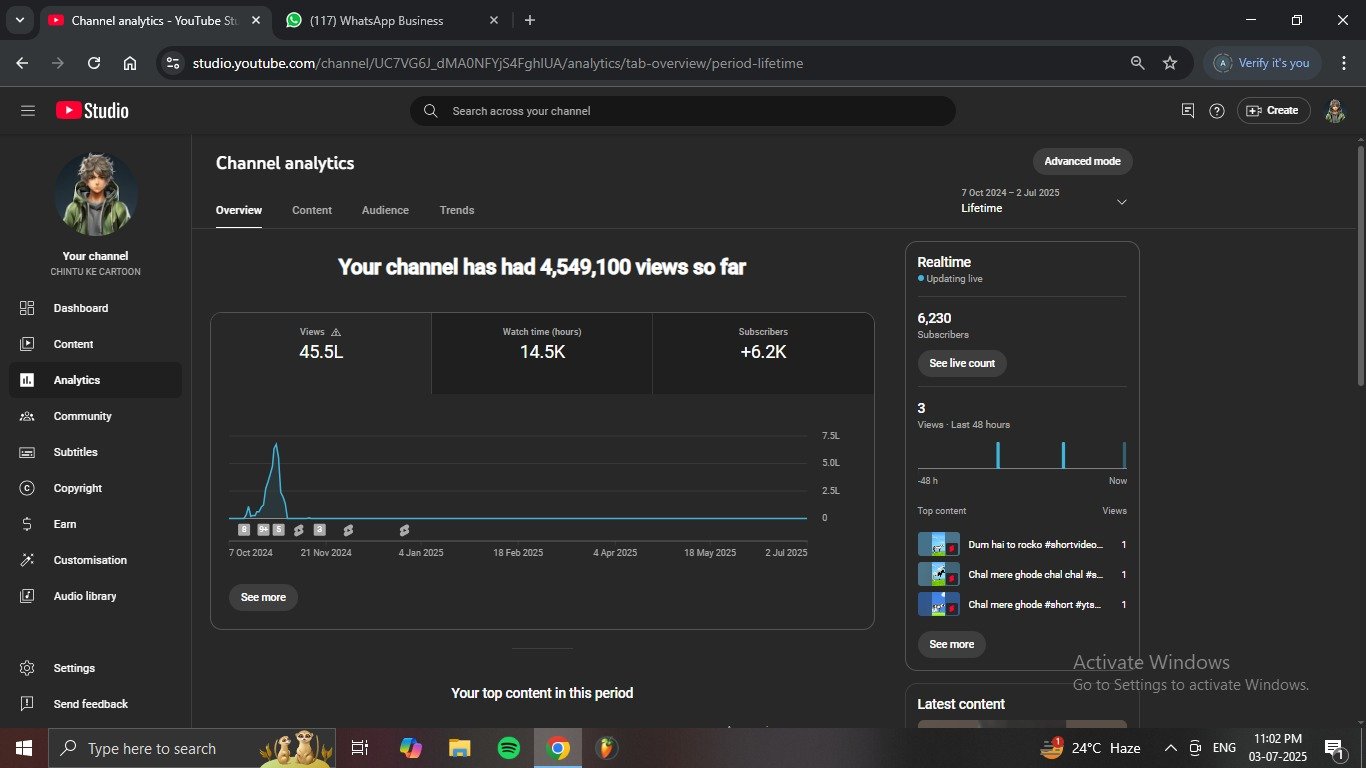Click See more in Realtime panel
The height and width of the screenshot is (768, 1366).
[x=951, y=644]
